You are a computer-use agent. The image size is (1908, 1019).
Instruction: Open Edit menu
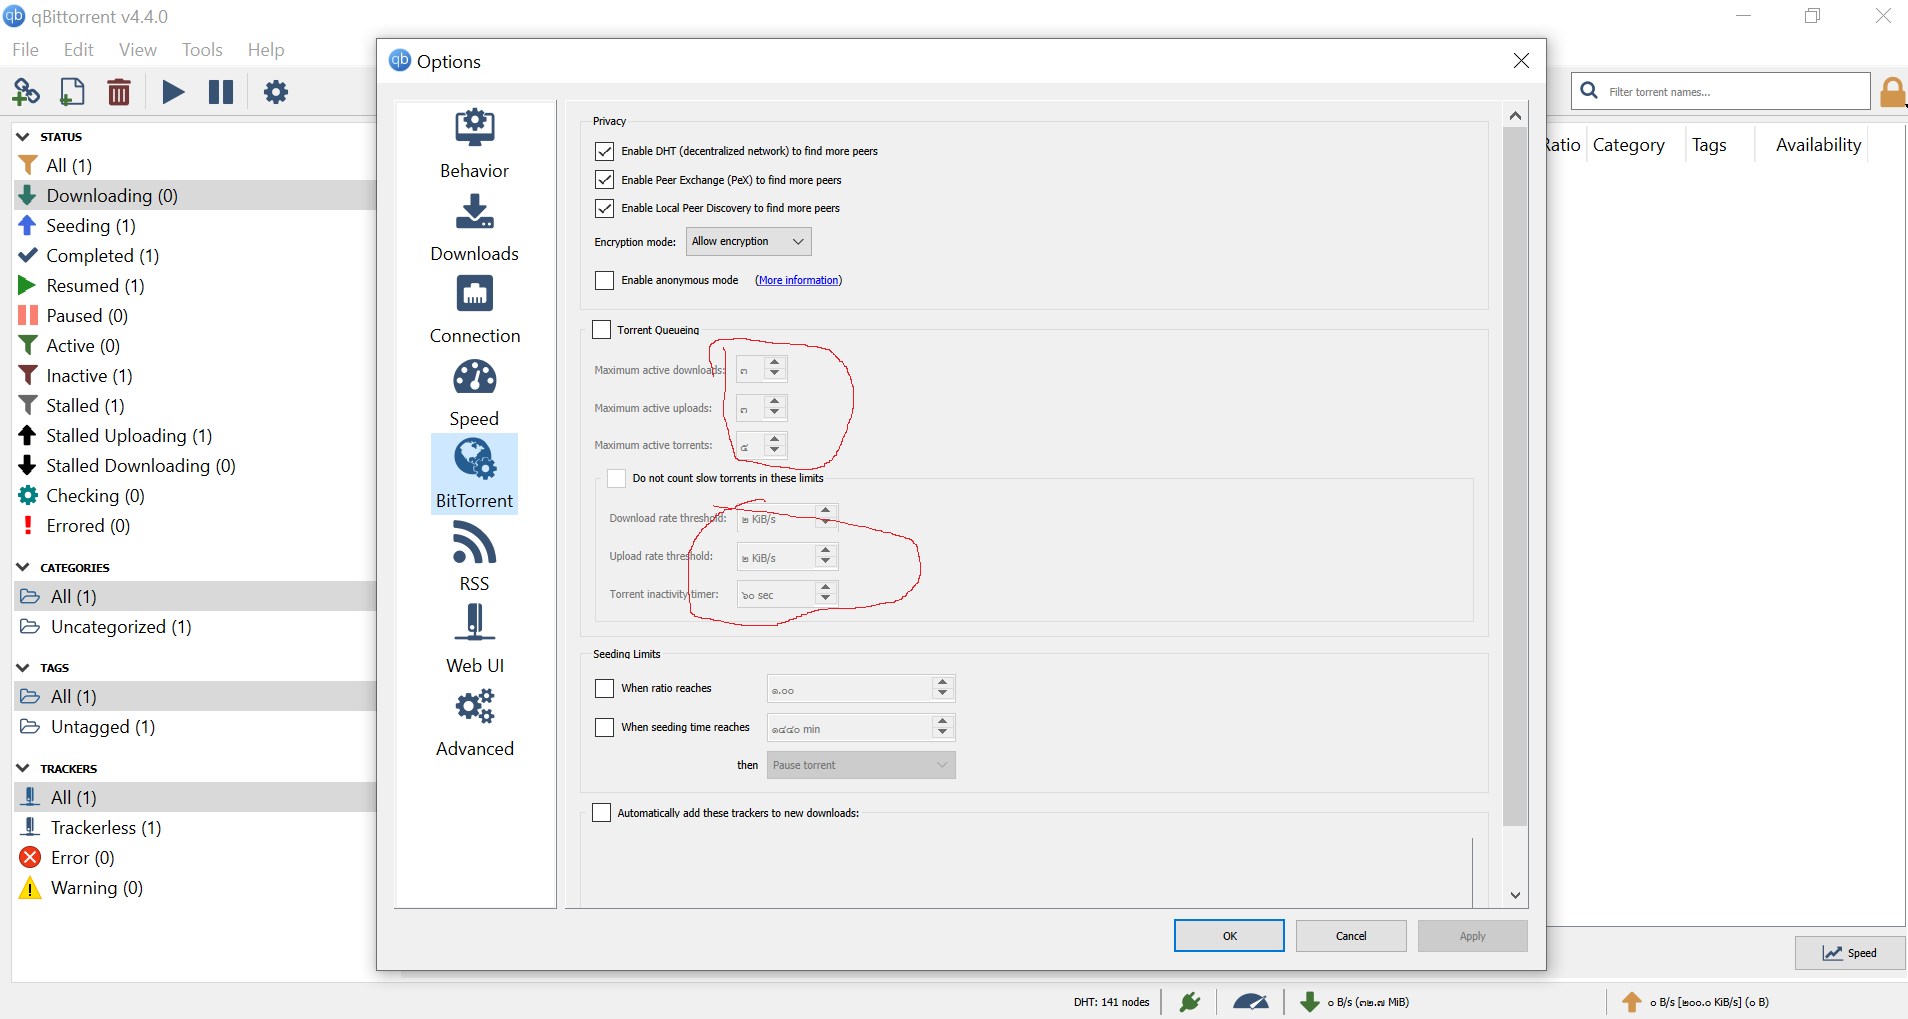click(x=78, y=49)
